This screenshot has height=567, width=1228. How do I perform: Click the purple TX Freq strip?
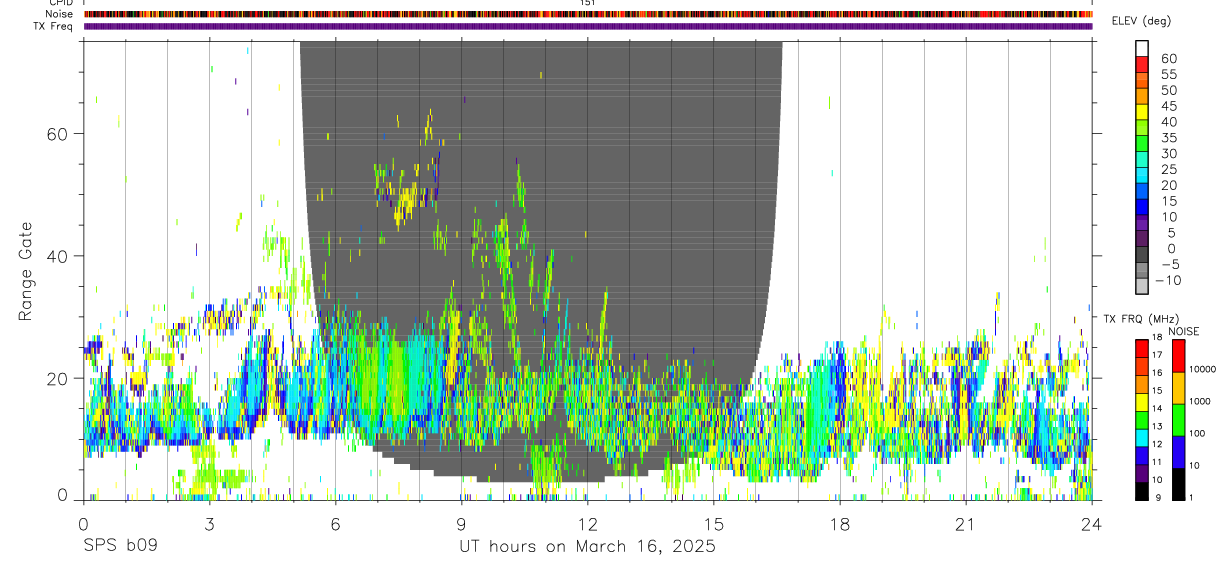(588, 26)
